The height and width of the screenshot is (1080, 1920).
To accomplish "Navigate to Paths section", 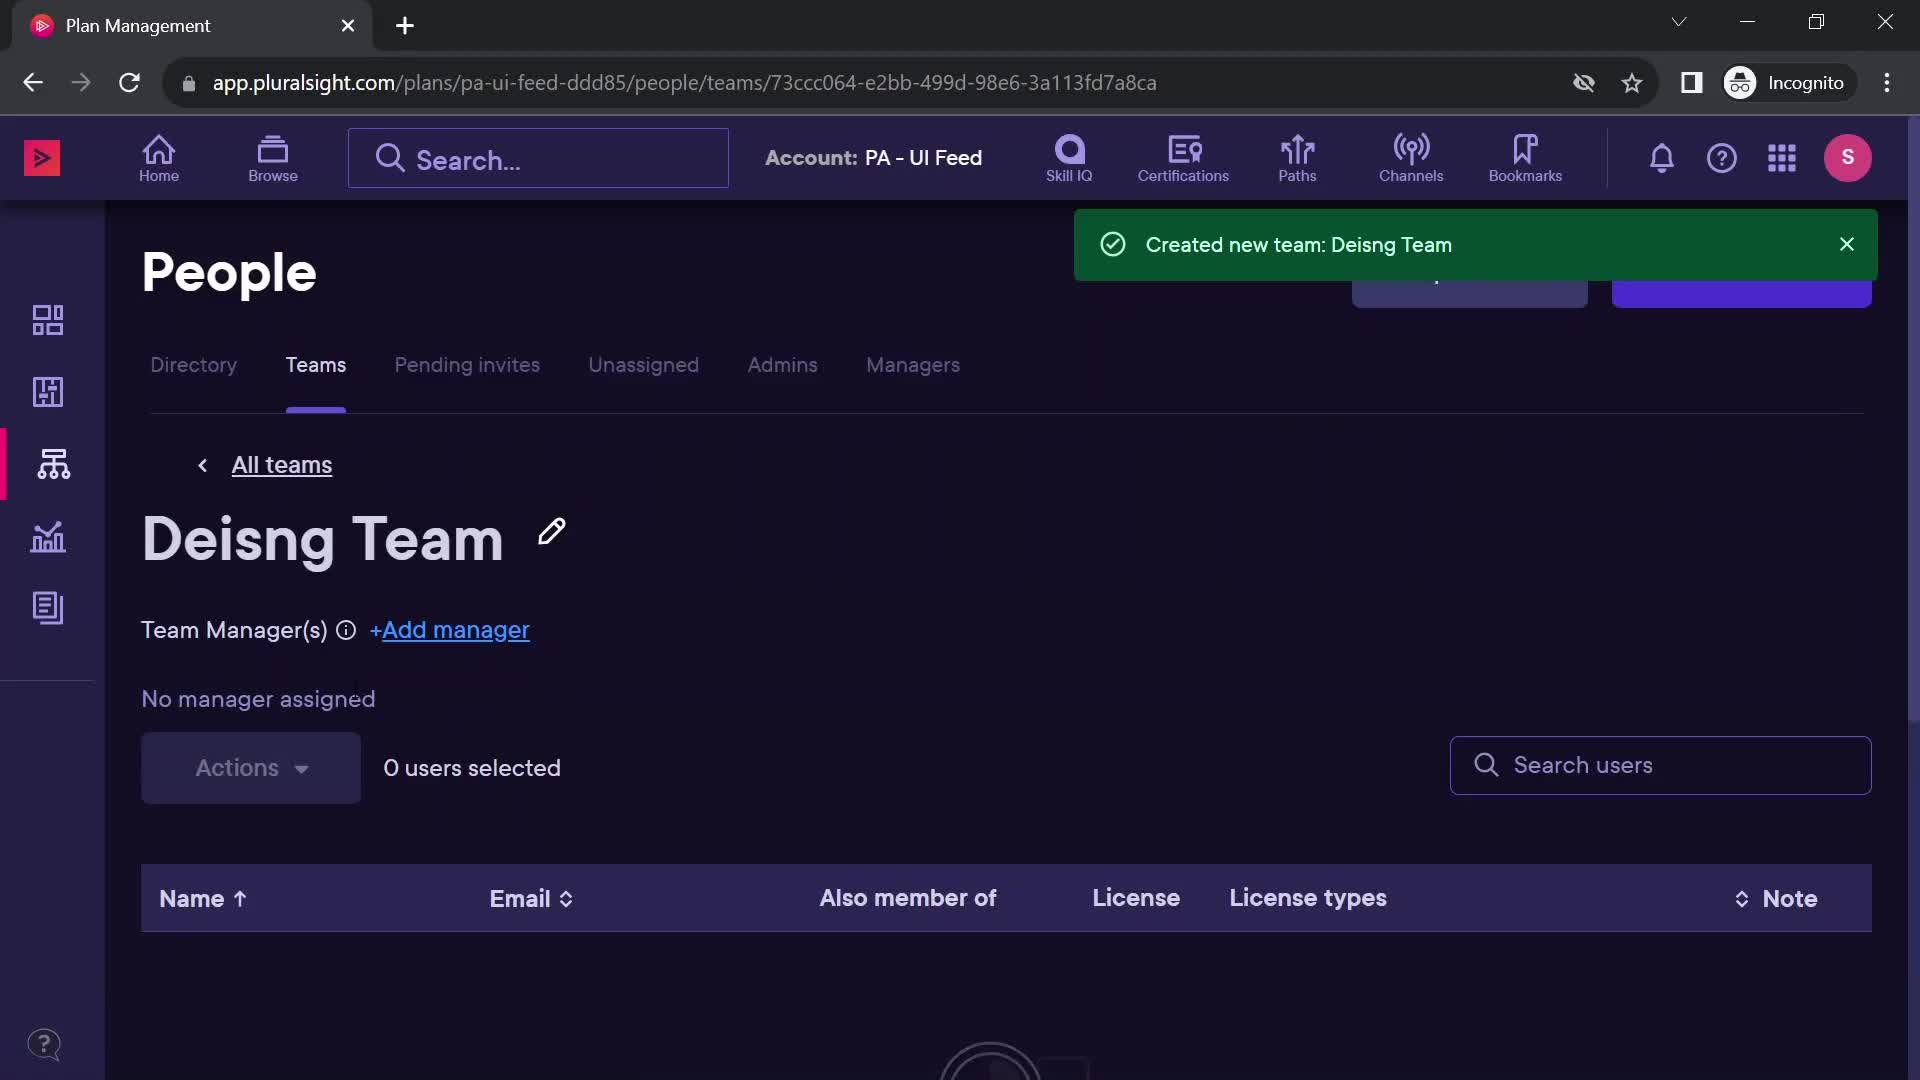I will coord(1296,157).
